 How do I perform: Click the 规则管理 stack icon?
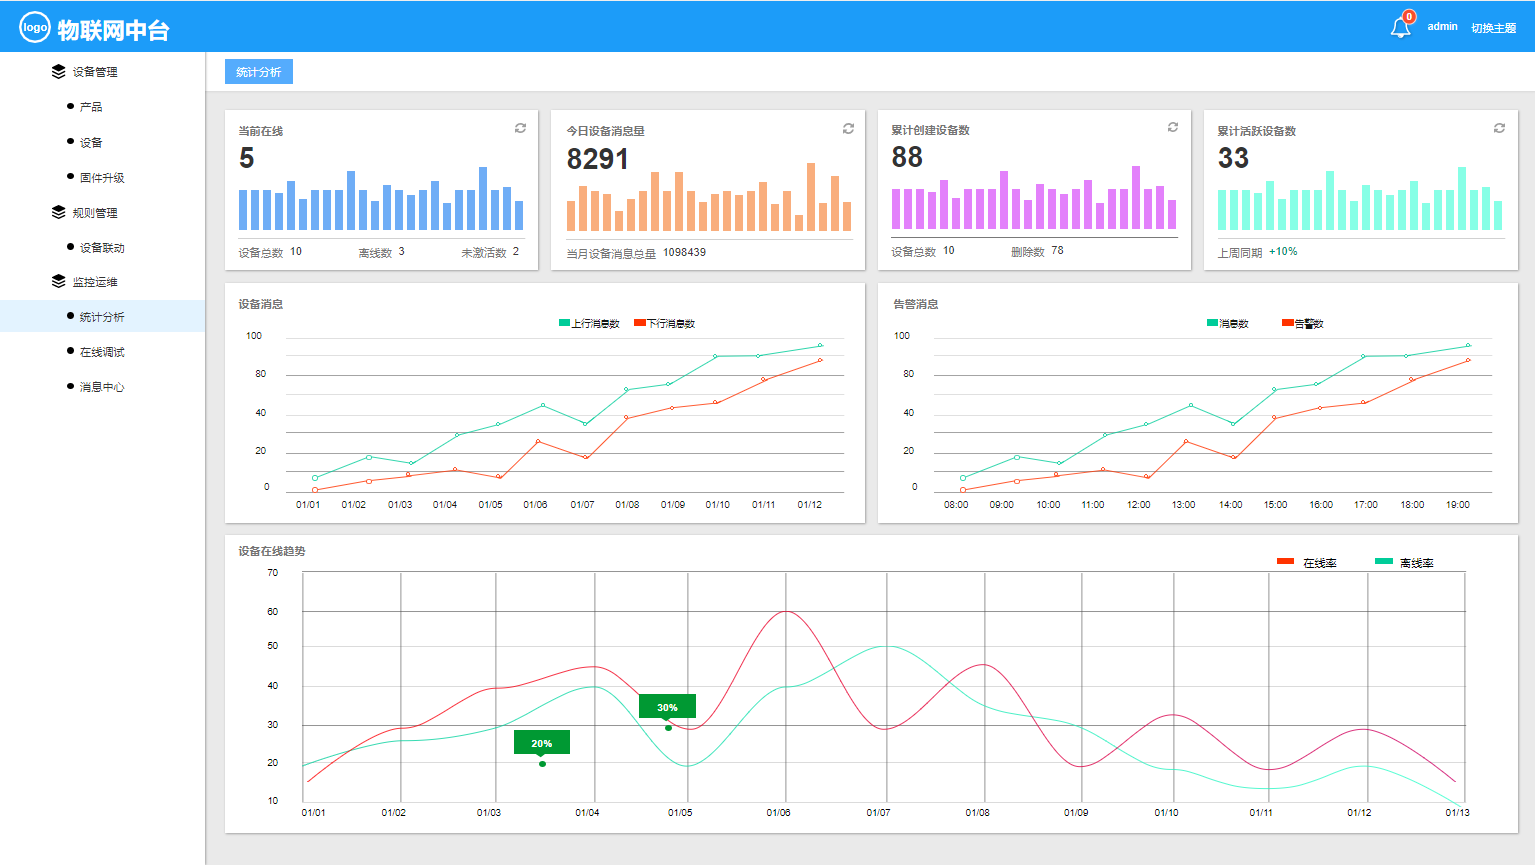58,212
